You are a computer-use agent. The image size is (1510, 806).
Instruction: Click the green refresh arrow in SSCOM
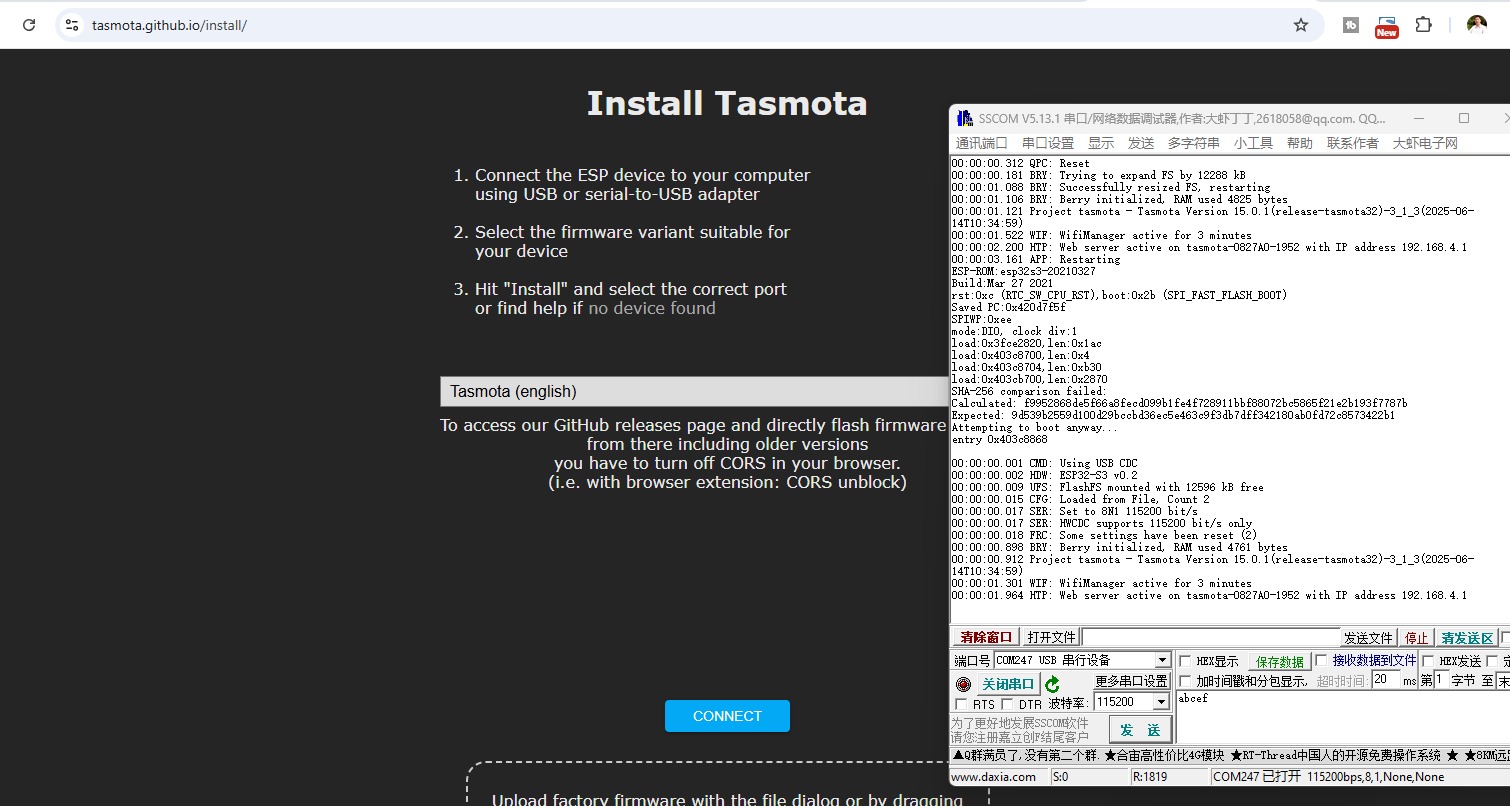(1052, 684)
